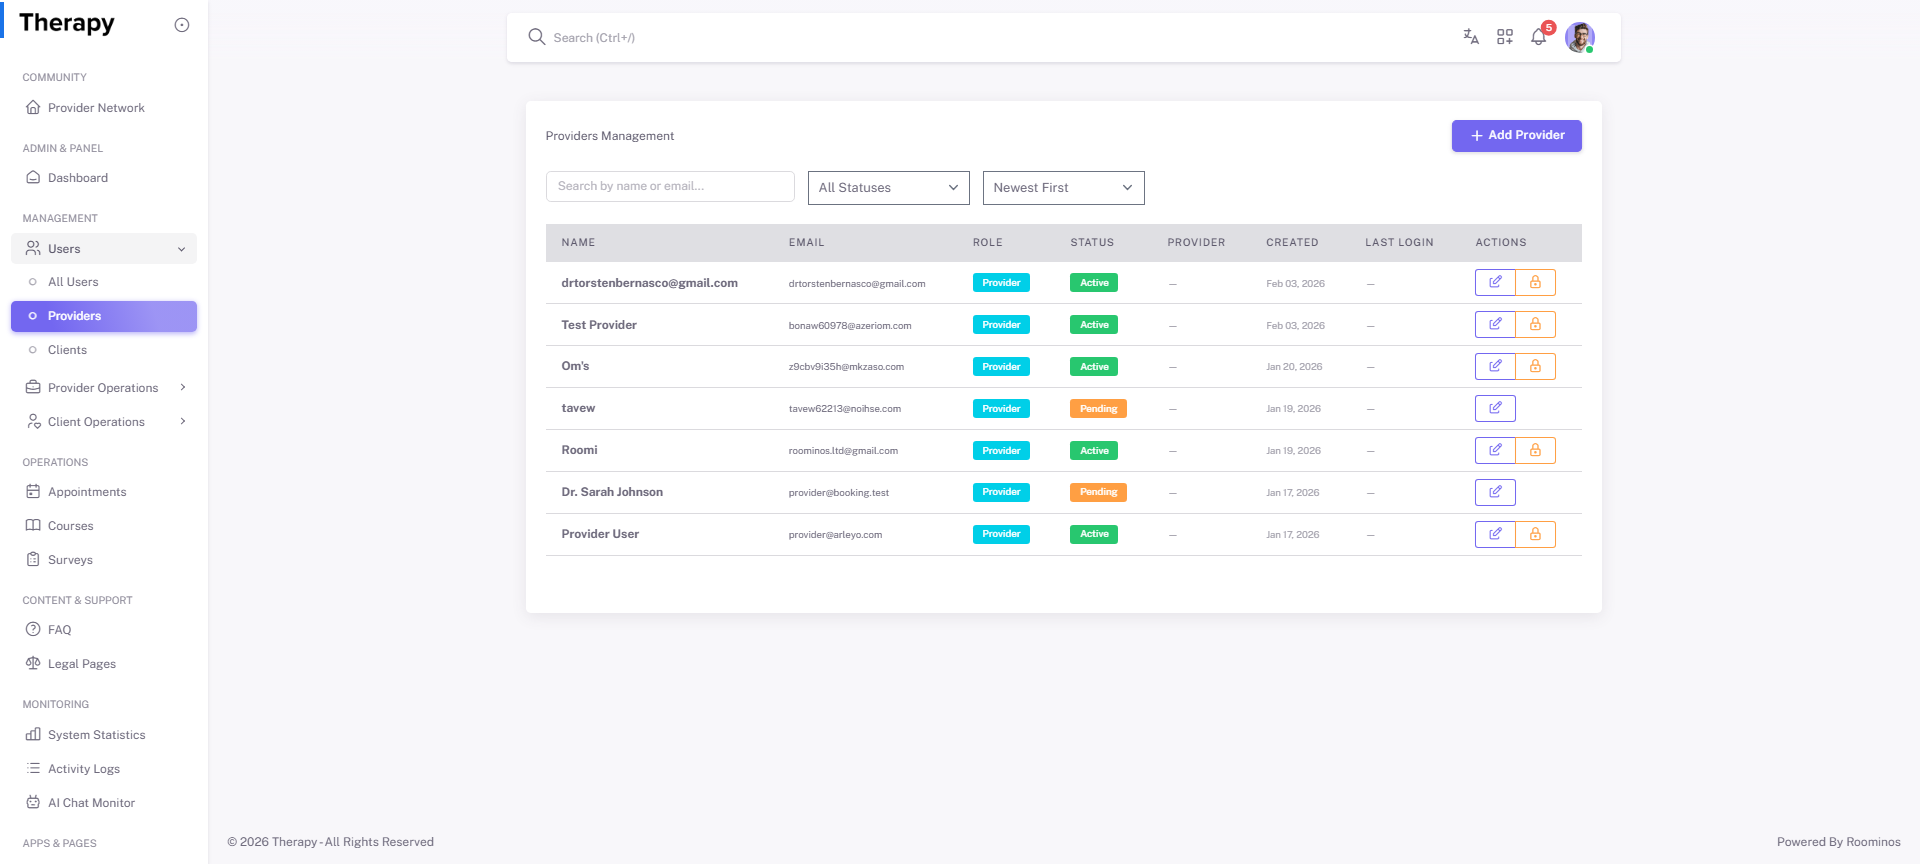The image size is (1920, 864).
Task: Click the Pending badge for Dr. Sarah Johnson
Action: tap(1098, 492)
